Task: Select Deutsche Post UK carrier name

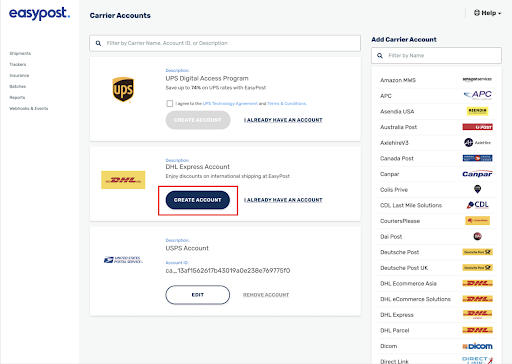Action: pos(404,268)
